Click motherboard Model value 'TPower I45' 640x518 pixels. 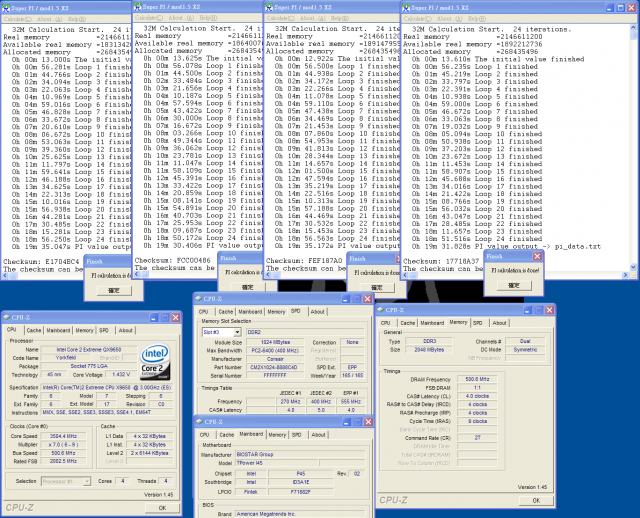[276, 463]
